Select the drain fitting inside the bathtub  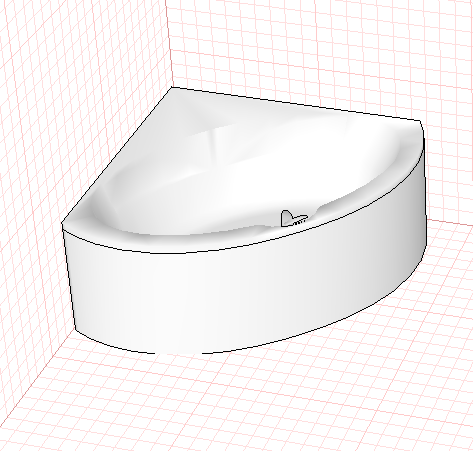[x=293, y=218]
